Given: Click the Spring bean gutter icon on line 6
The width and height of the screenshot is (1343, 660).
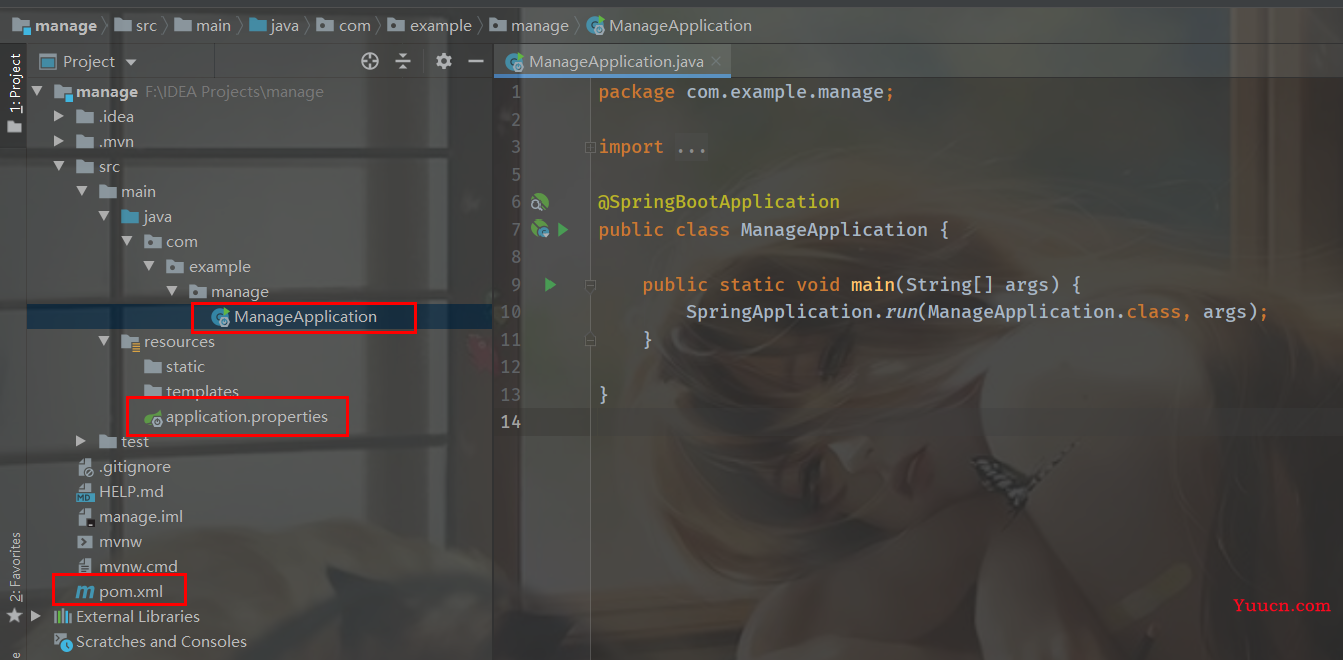Looking at the screenshot, I should click(x=540, y=202).
